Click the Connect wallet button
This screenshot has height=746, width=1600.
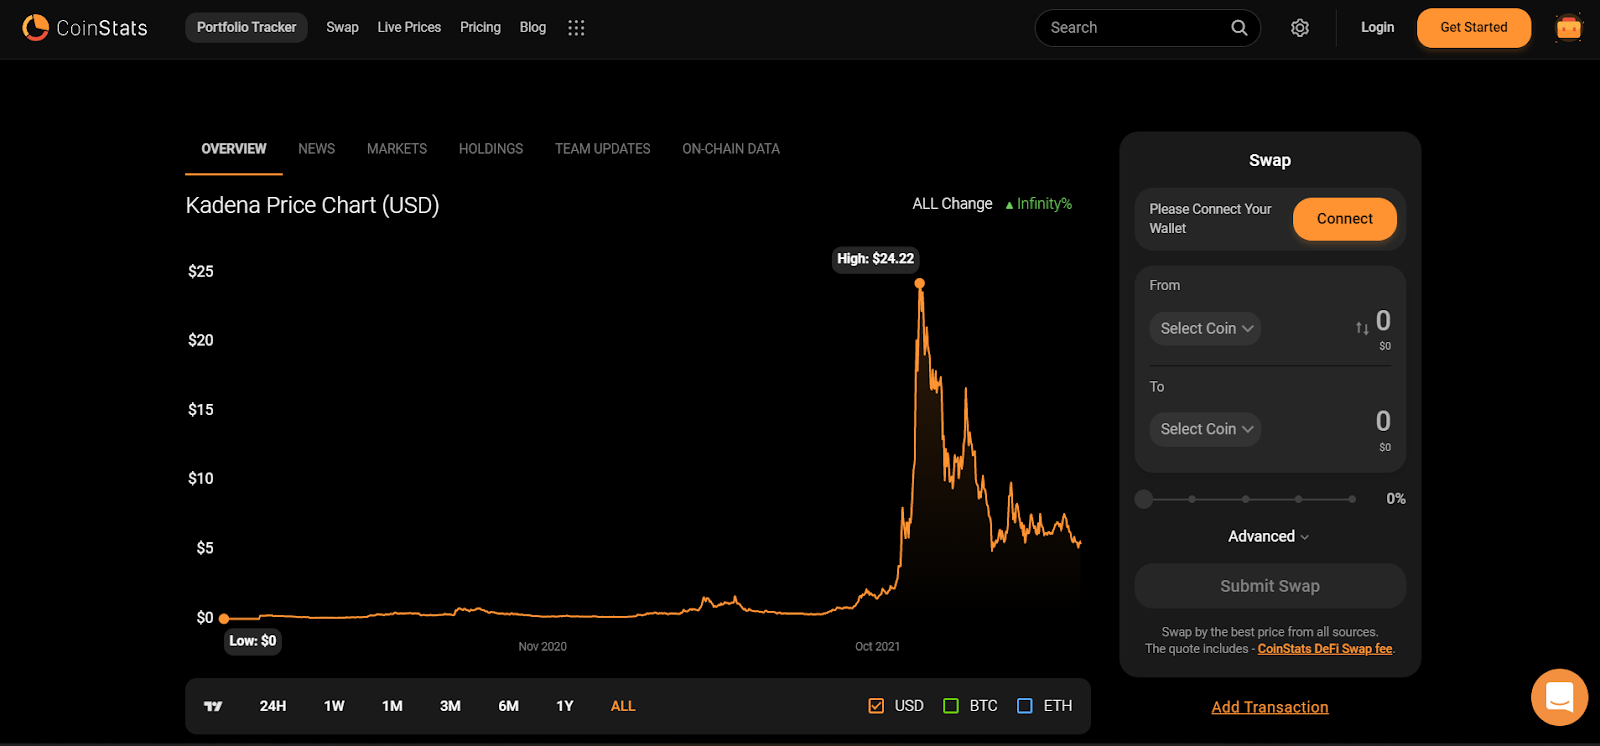click(1345, 219)
